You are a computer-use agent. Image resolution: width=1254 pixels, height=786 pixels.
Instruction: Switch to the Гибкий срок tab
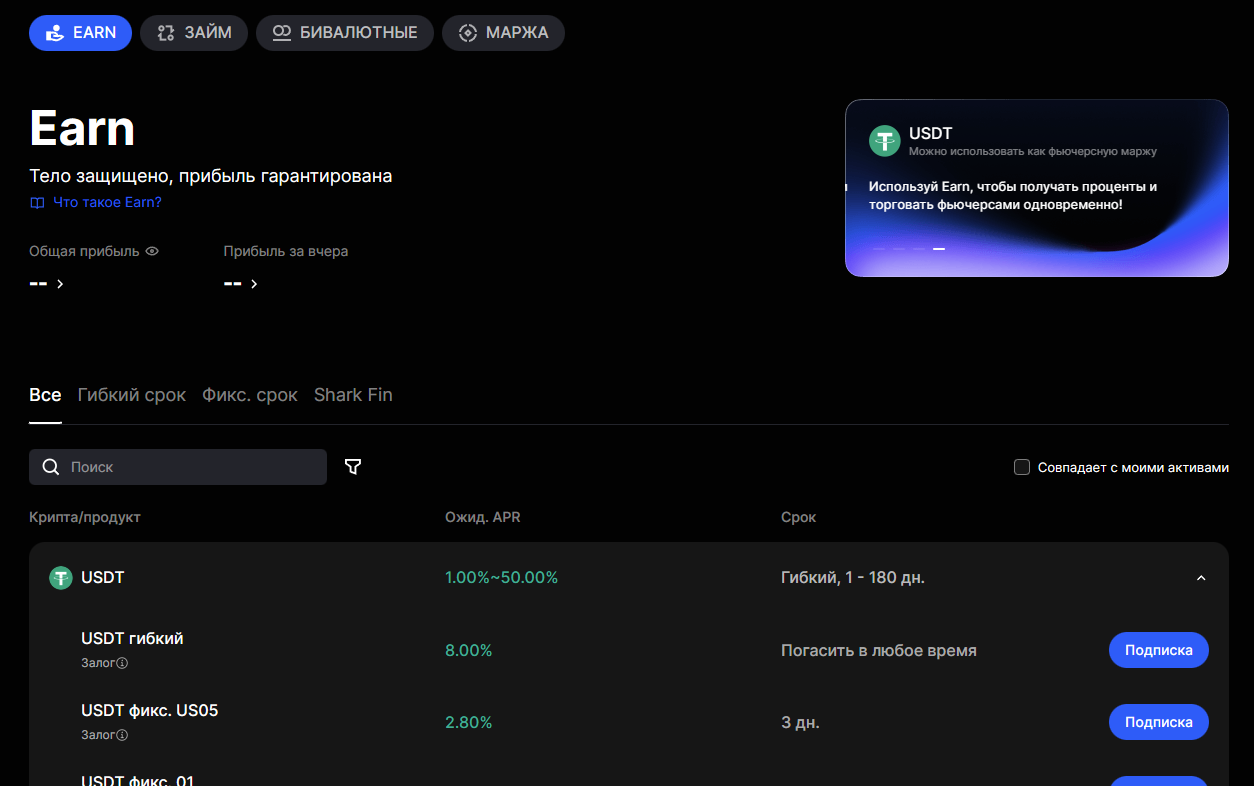[132, 395]
